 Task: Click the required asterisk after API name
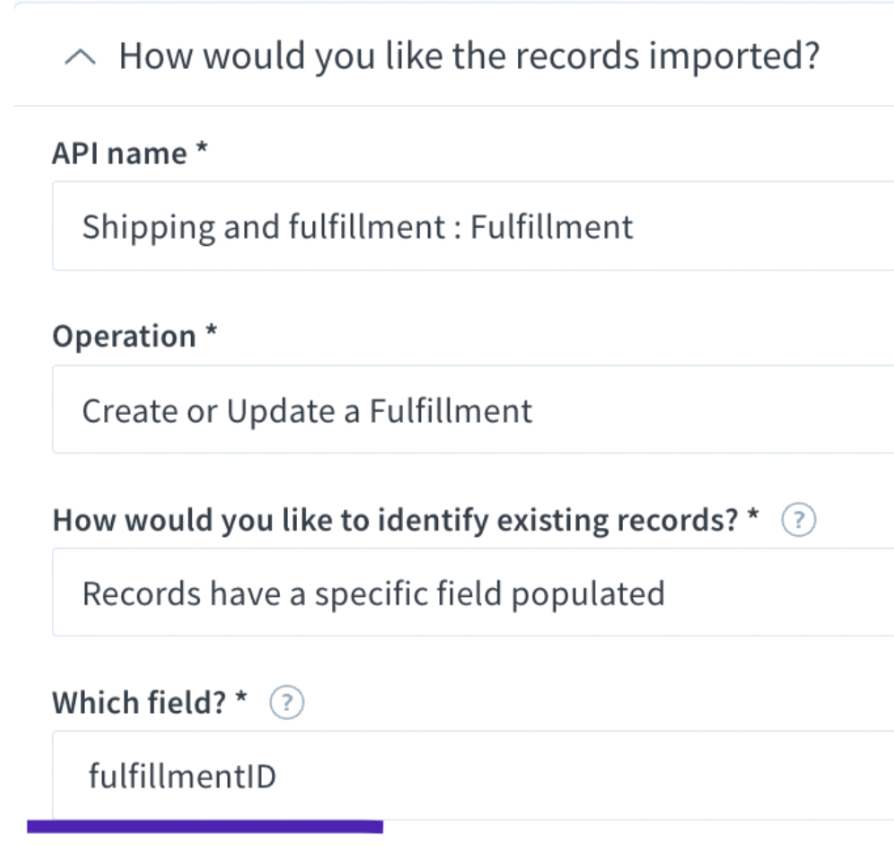tap(201, 148)
